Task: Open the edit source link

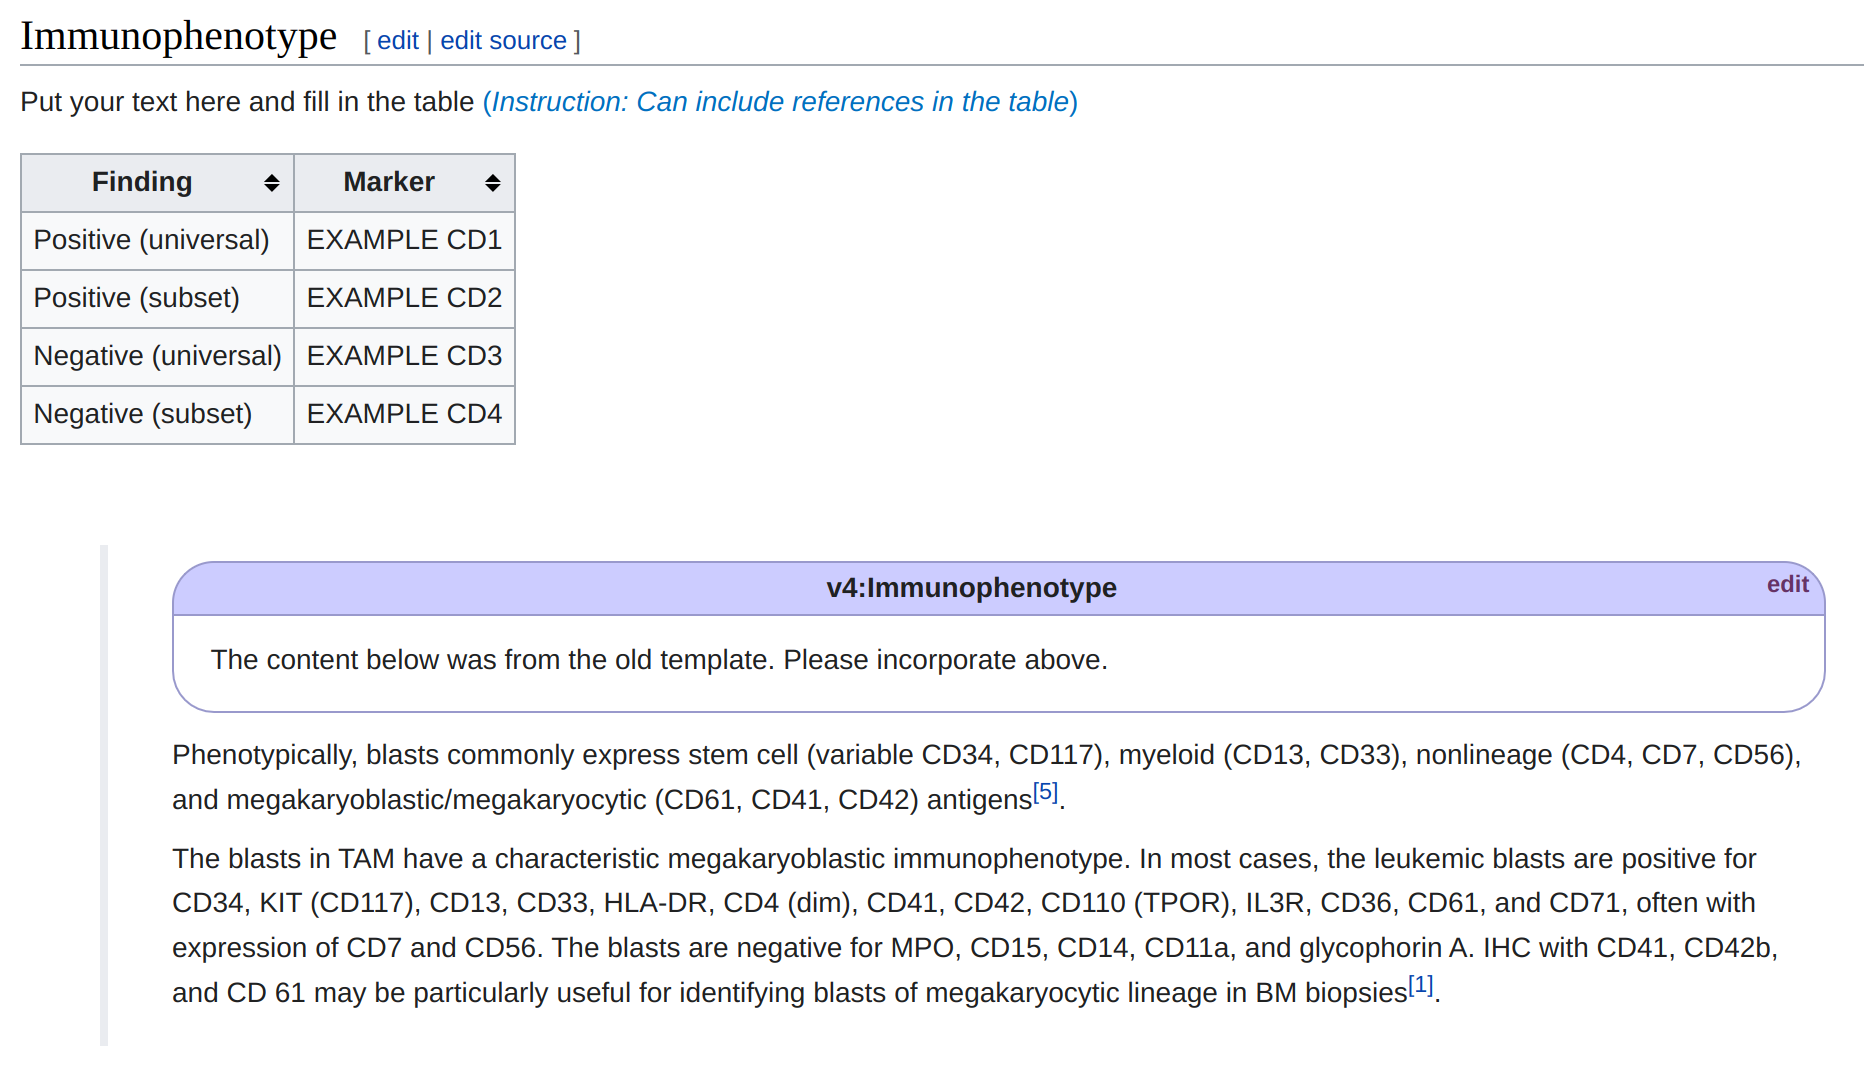Action: pos(503,41)
